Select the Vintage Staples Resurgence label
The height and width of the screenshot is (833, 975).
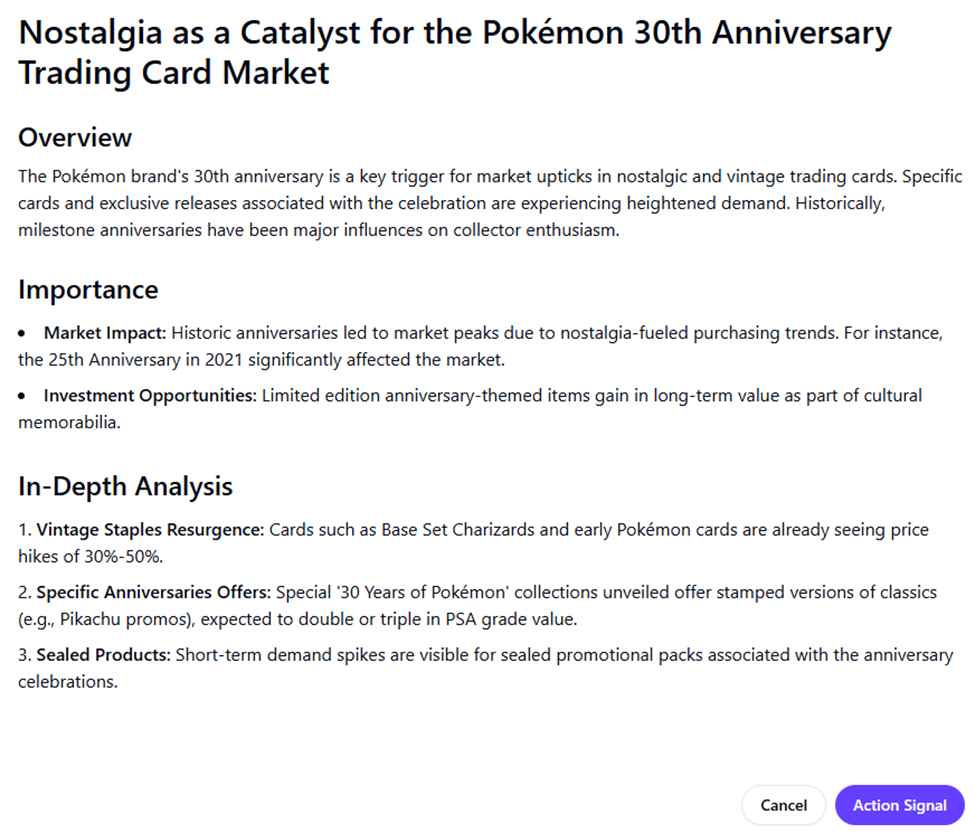click(150, 529)
